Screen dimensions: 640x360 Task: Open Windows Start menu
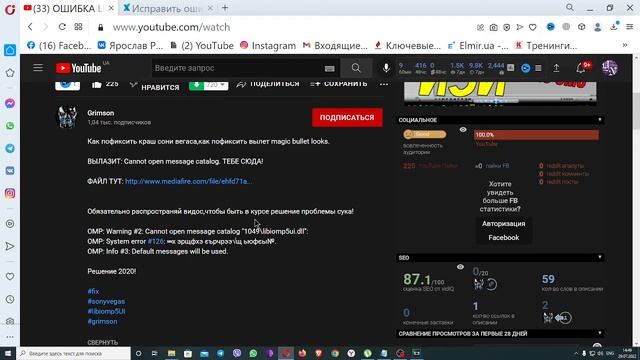pos(8,353)
